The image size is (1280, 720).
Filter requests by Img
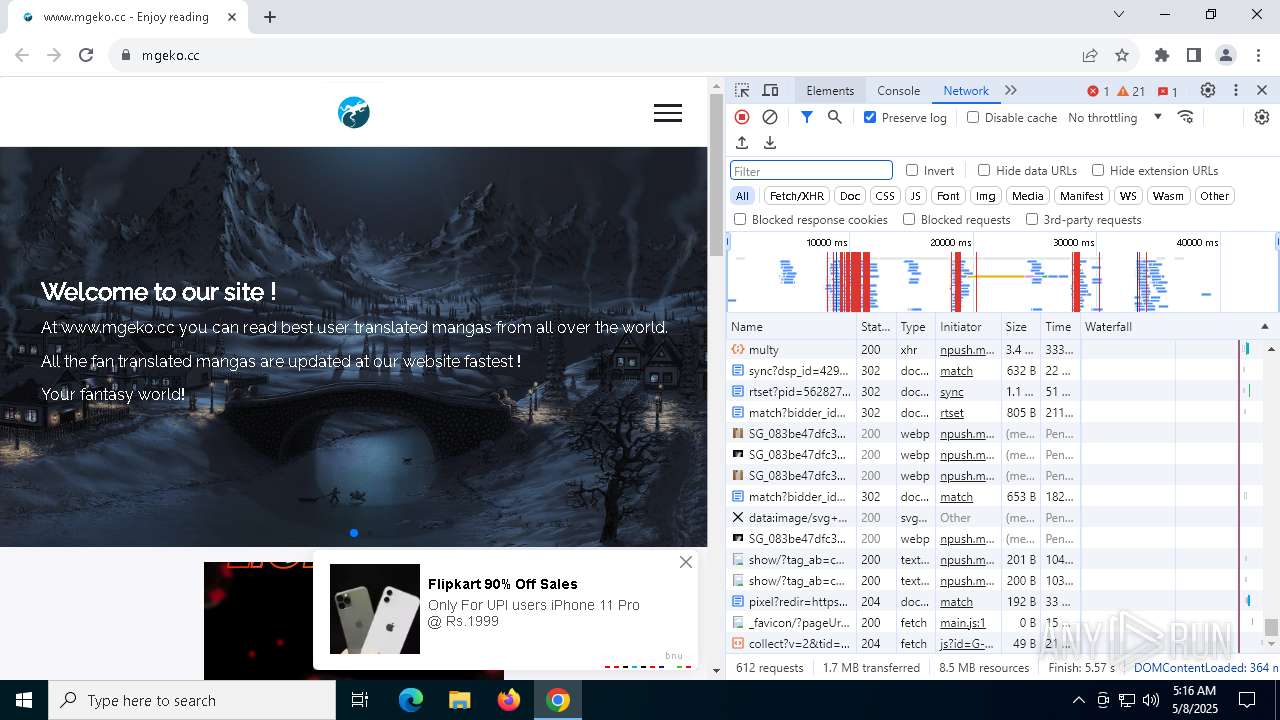[986, 196]
